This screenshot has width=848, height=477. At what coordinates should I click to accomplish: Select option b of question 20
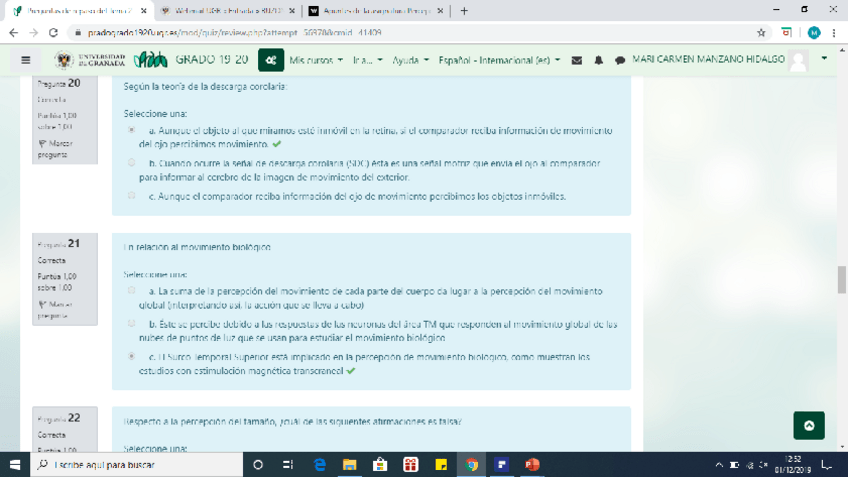[131, 162]
